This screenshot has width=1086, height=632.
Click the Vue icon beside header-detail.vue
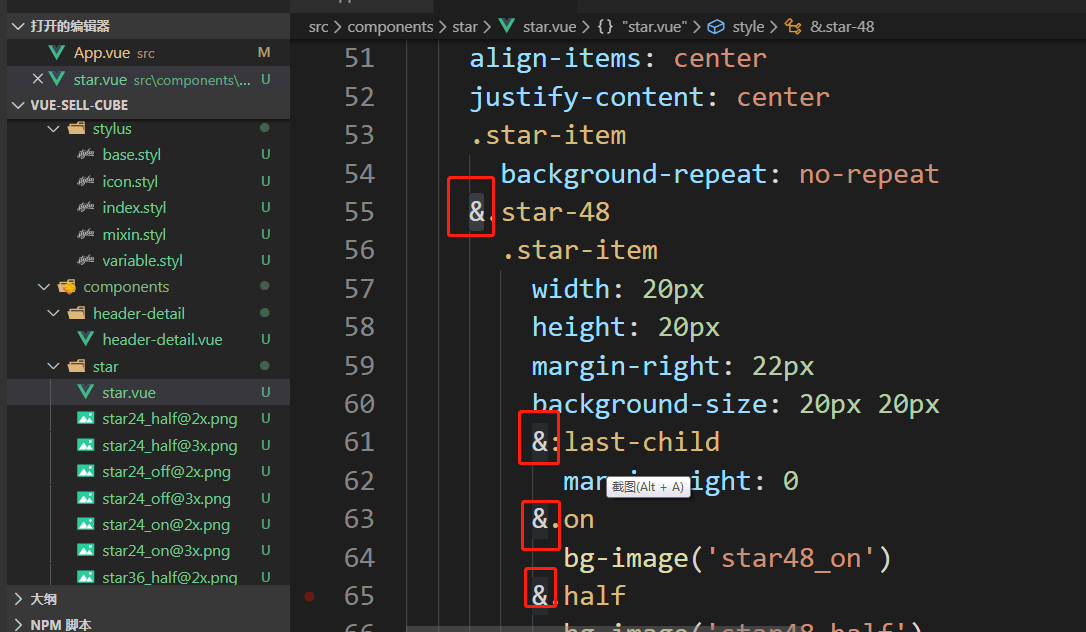85,340
